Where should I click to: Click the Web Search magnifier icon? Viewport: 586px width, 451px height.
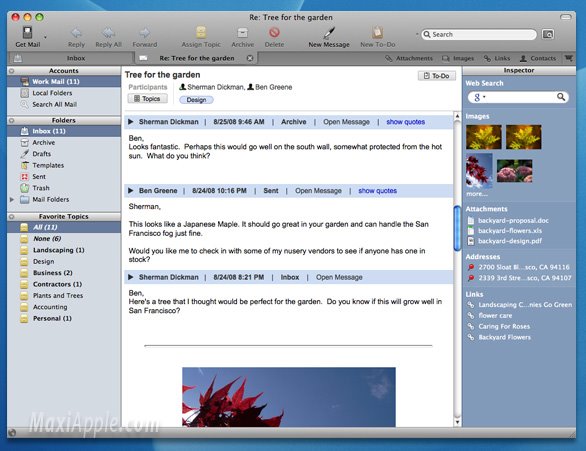[x=561, y=97]
